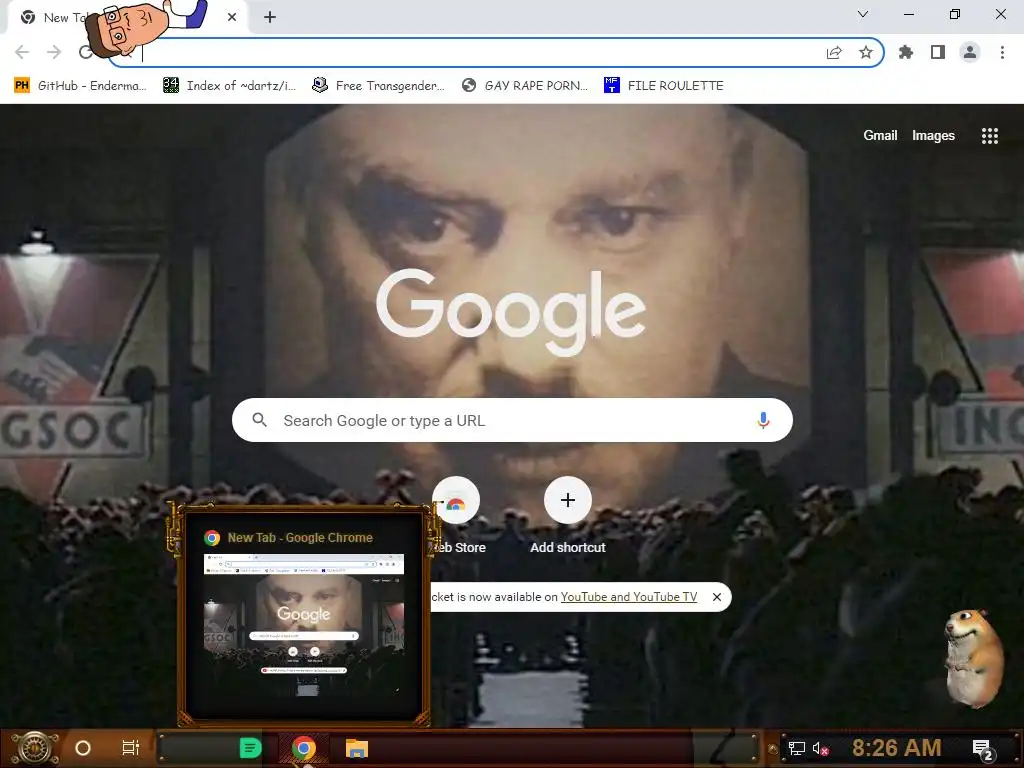Click the Add shortcut plus button
Screen dimensions: 1024x768
(568, 500)
